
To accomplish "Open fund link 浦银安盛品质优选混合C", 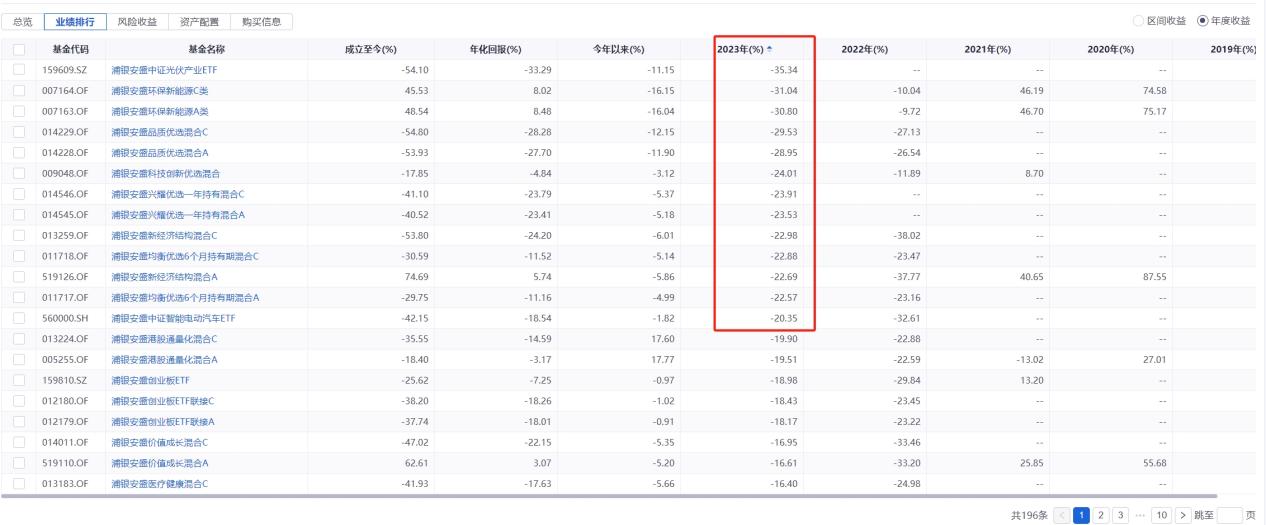I will coord(160,131).
